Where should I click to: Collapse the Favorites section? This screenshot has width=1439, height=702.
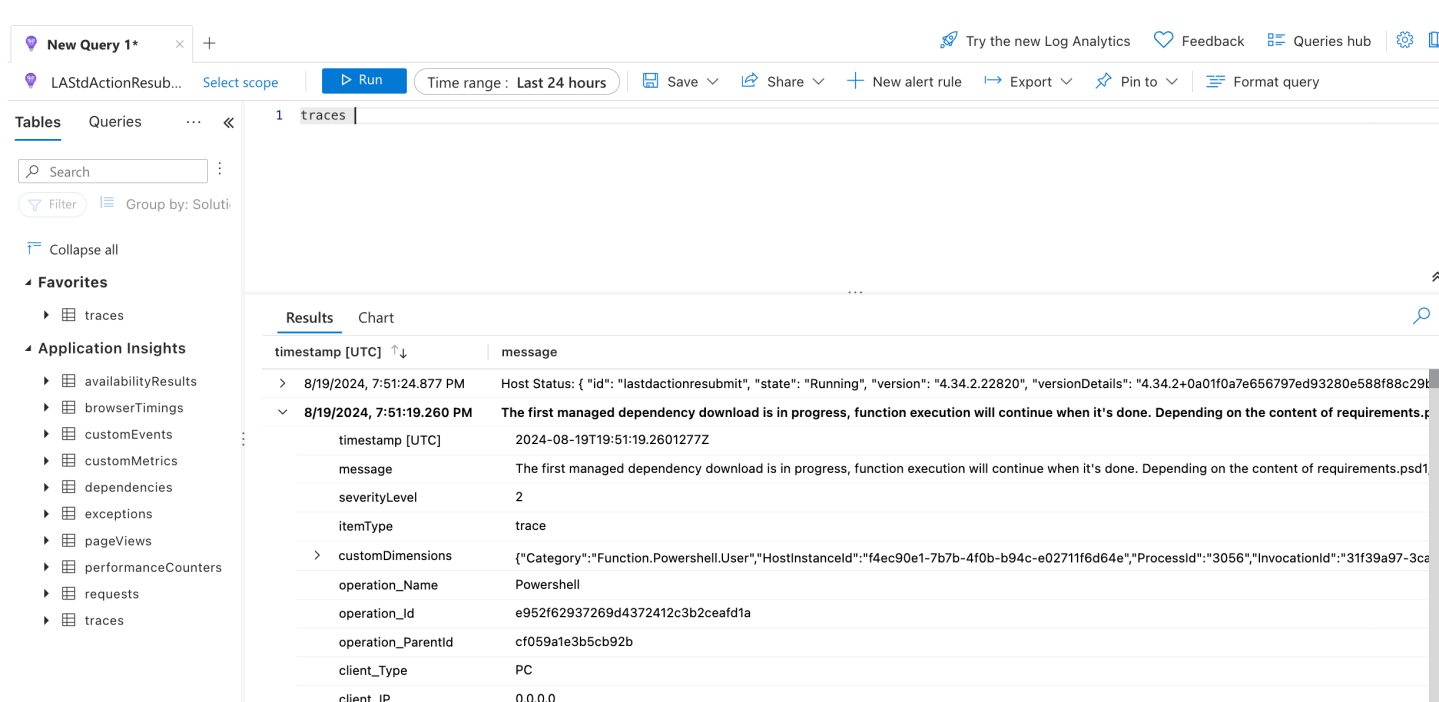(28, 283)
